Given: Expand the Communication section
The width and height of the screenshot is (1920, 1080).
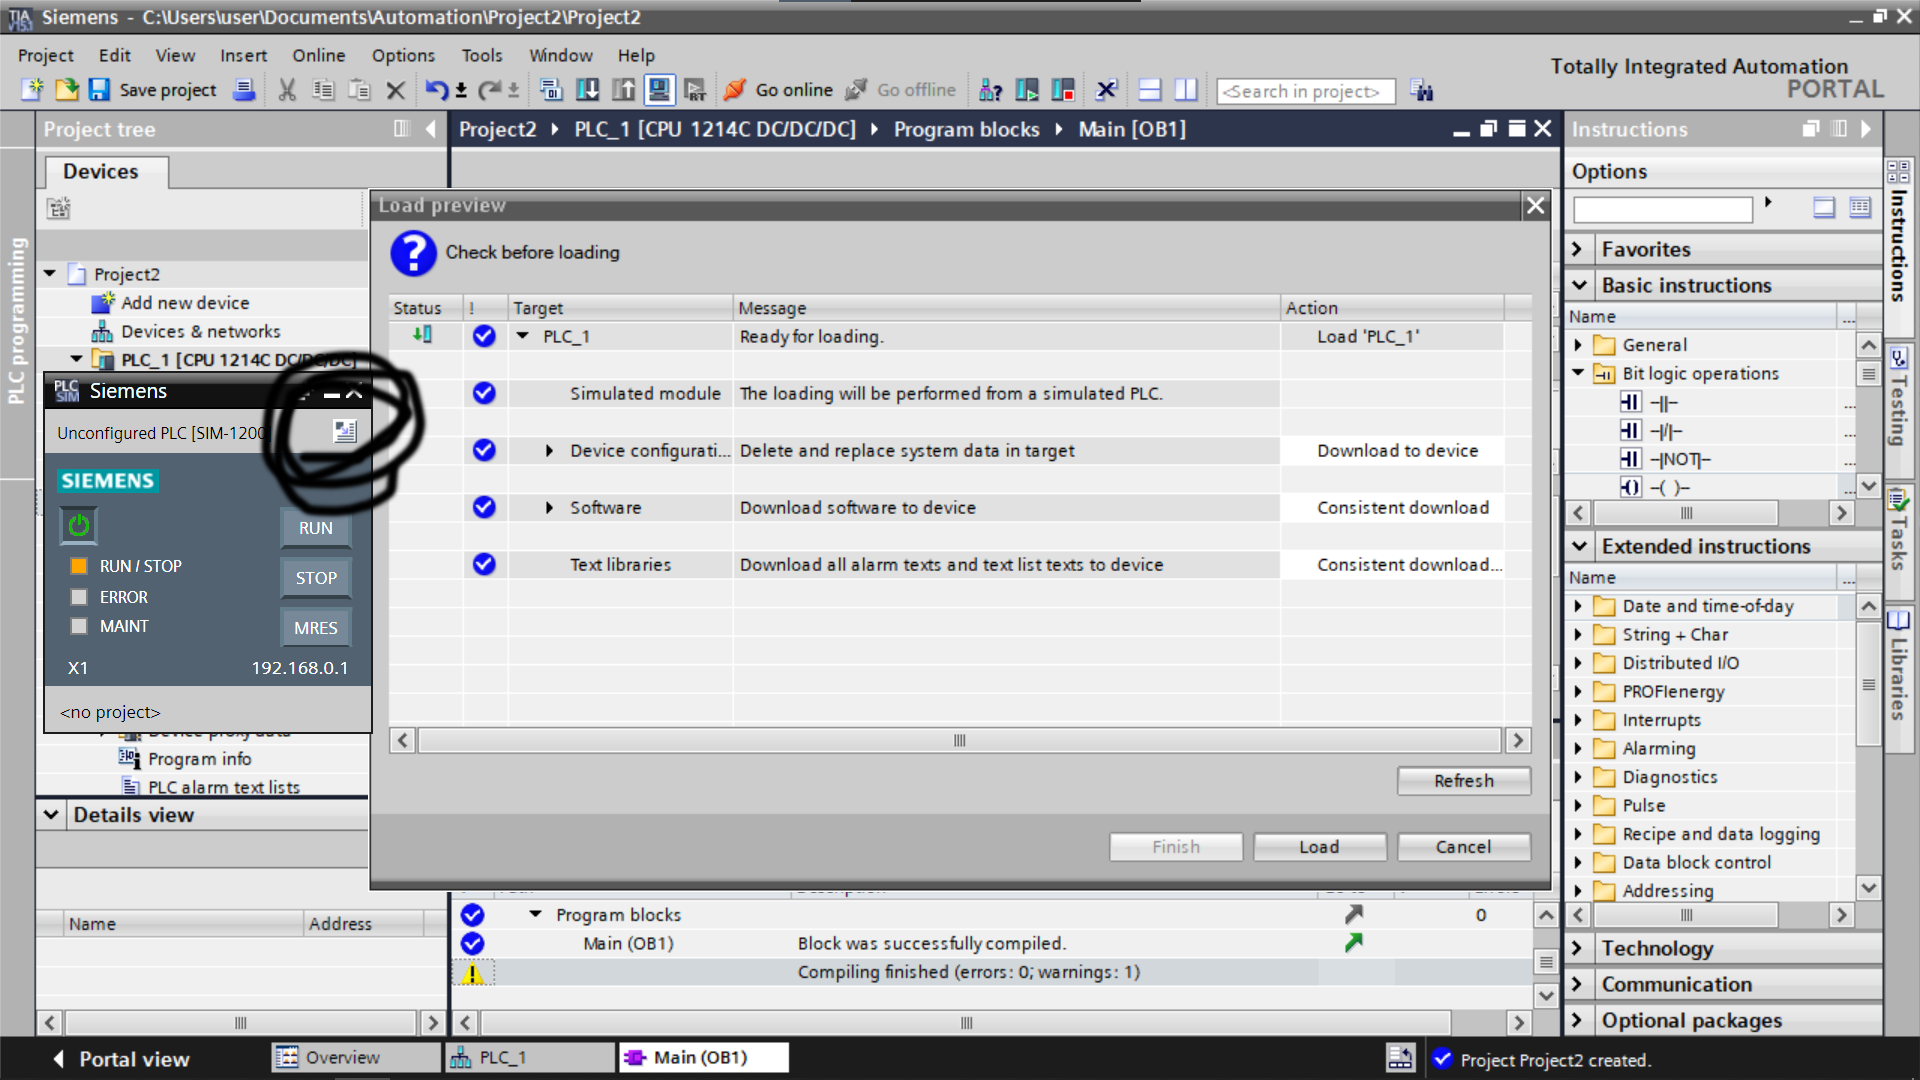Looking at the screenshot, I should pos(1578,984).
